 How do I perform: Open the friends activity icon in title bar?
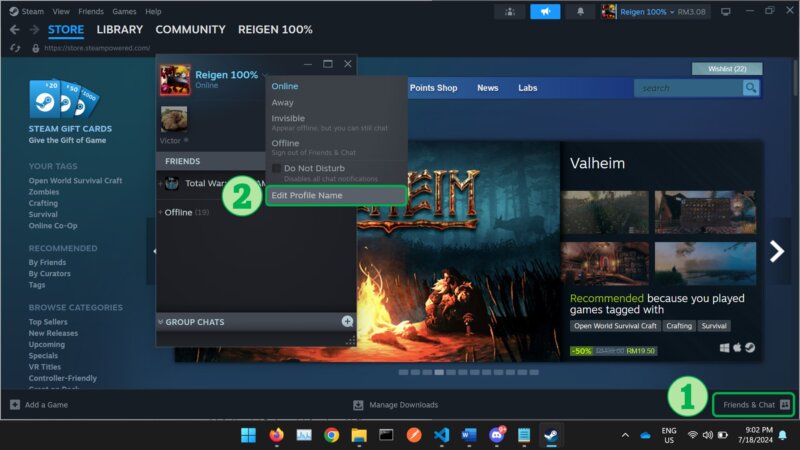pos(510,12)
